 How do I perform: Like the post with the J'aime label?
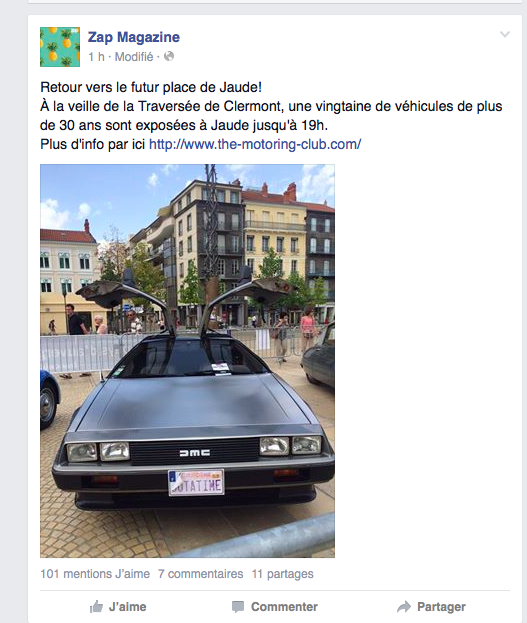(x=128, y=607)
